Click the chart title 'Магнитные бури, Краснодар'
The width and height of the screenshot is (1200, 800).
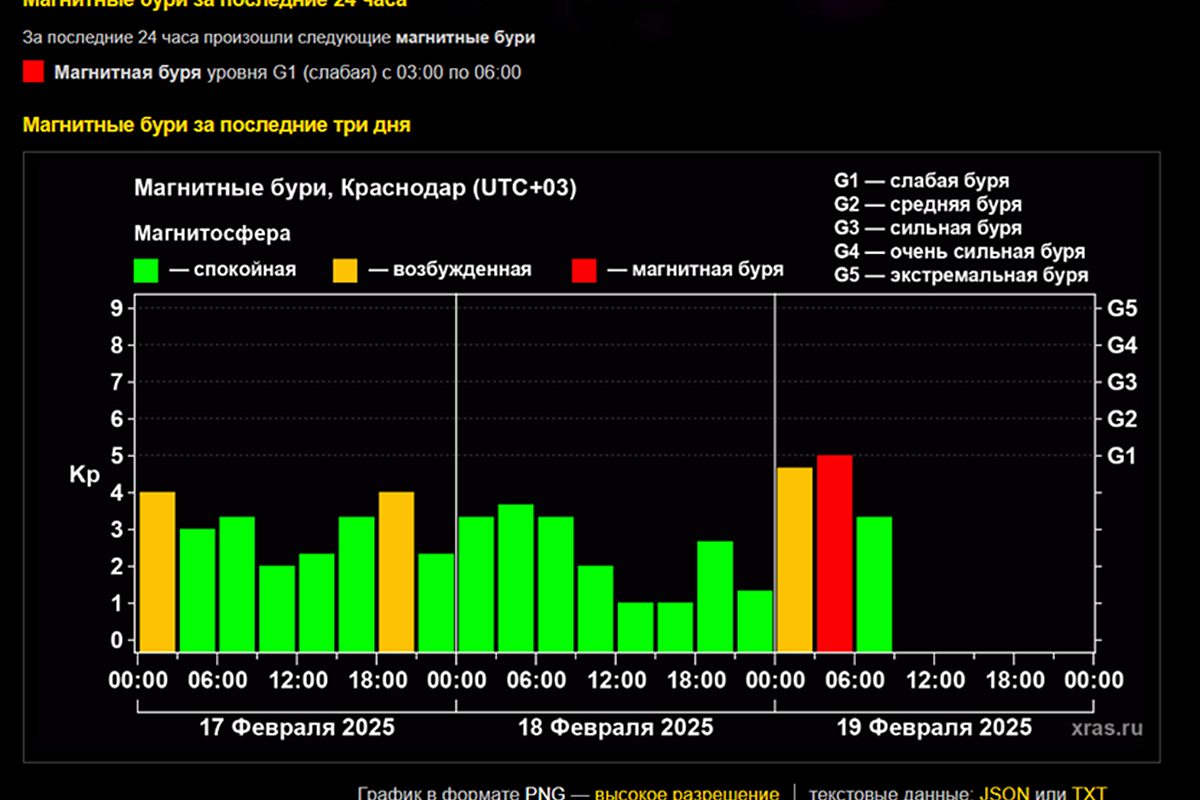355,188
